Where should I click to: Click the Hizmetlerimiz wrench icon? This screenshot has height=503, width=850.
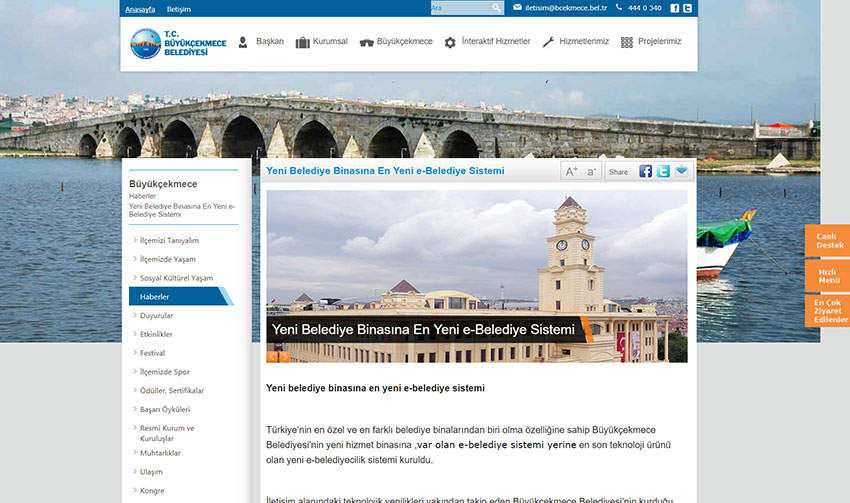tap(548, 42)
